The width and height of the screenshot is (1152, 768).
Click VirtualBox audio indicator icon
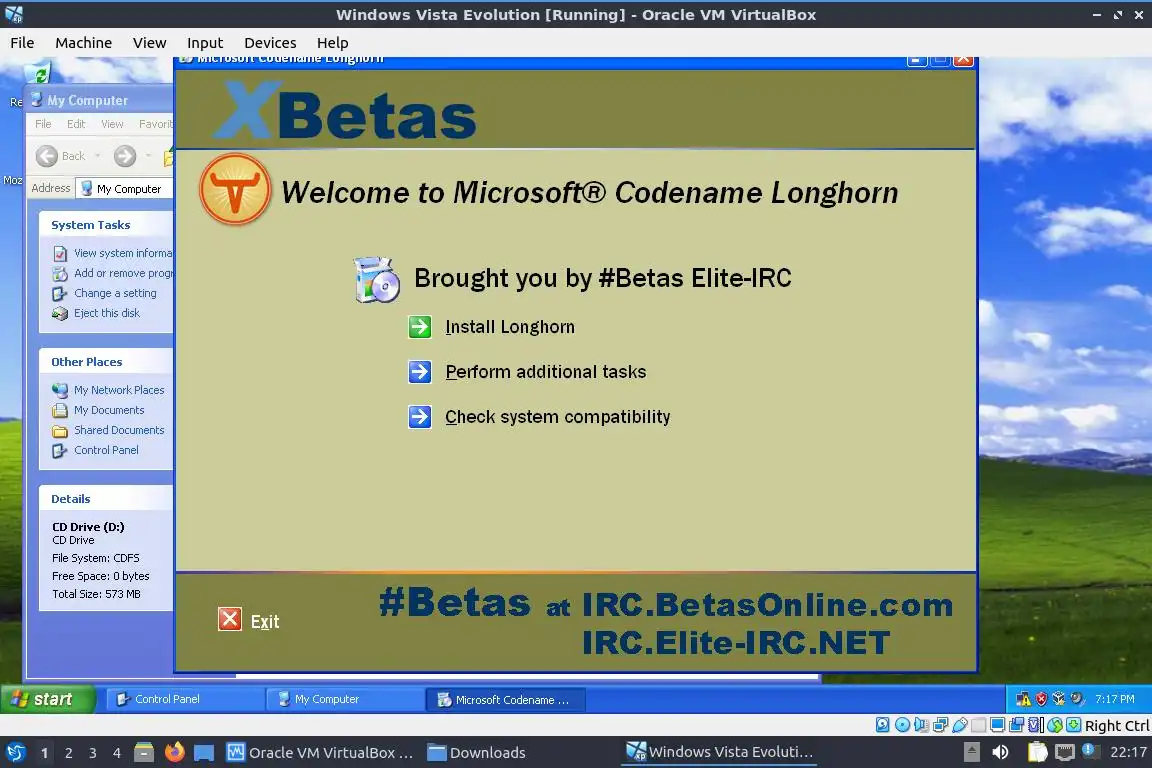coord(921,725)
